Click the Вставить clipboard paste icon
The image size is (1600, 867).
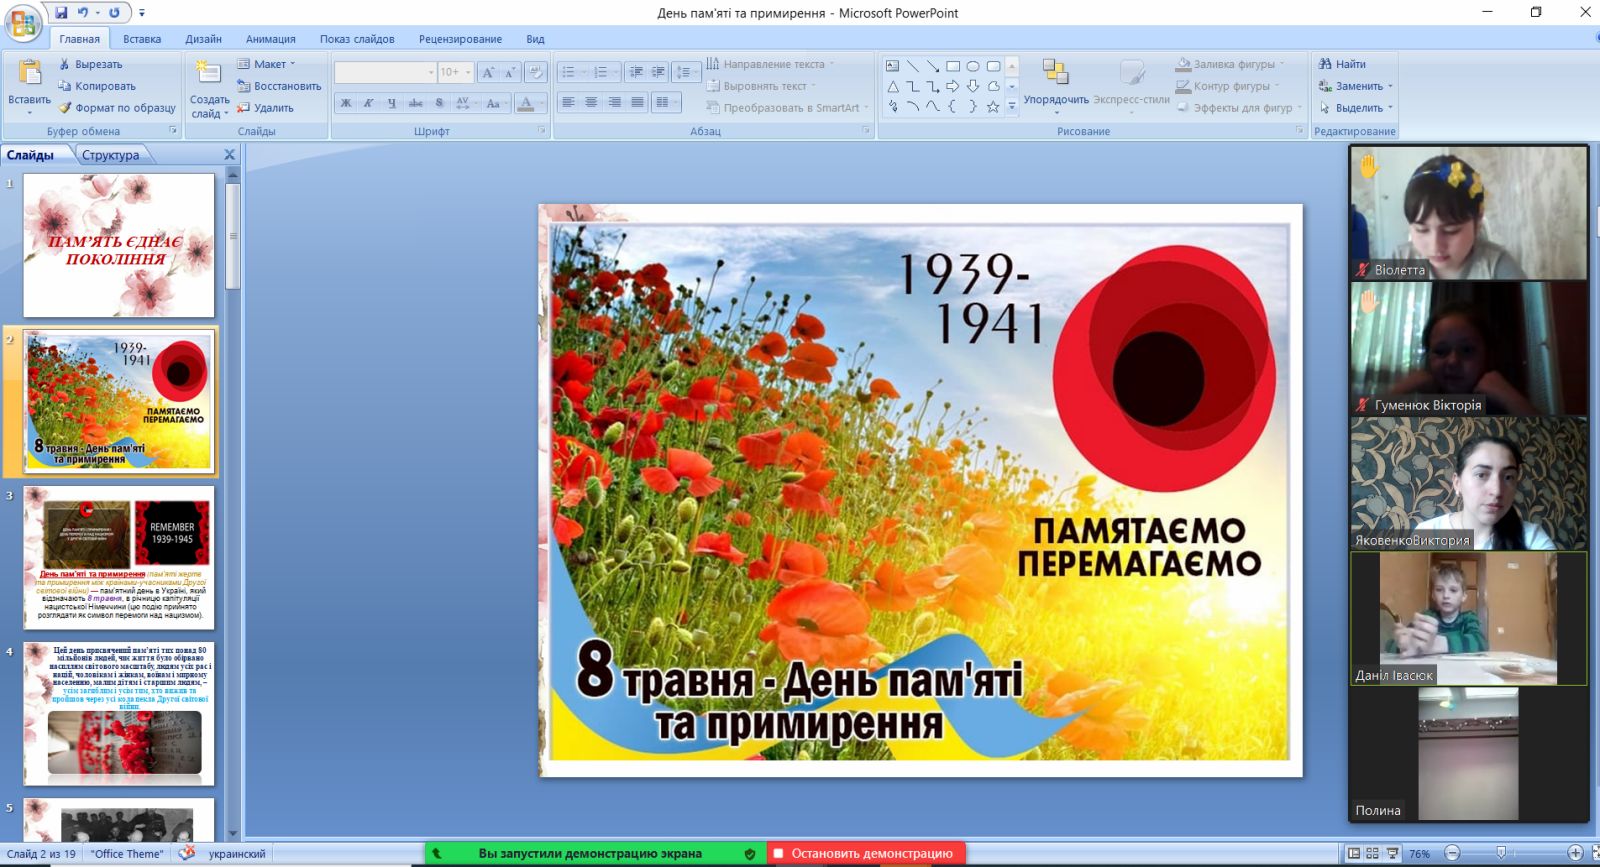click(30, 73)
